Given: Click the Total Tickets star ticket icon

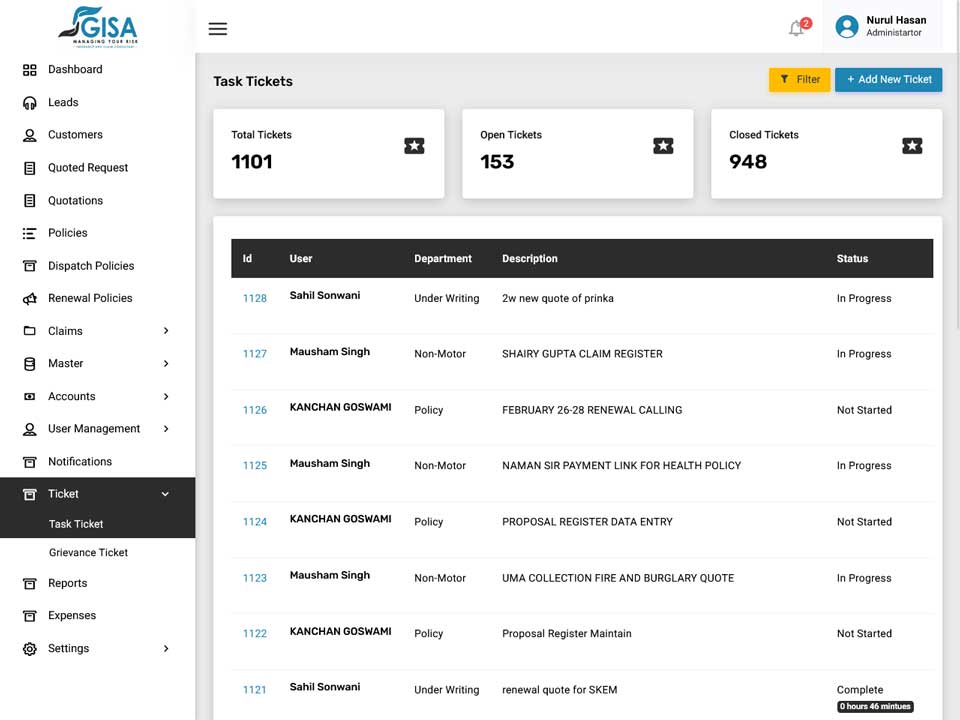Looking at the screenshot, I should click(x=414, y=146).
